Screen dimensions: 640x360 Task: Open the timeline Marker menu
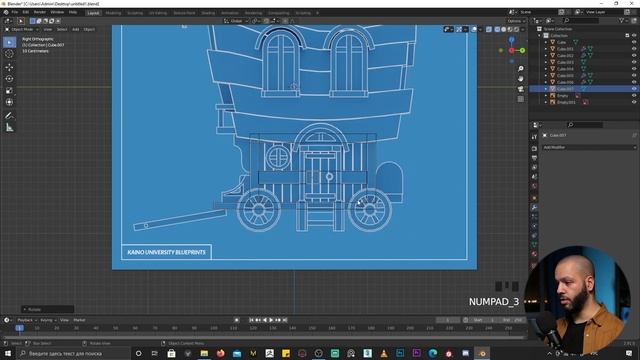[79, 320]
